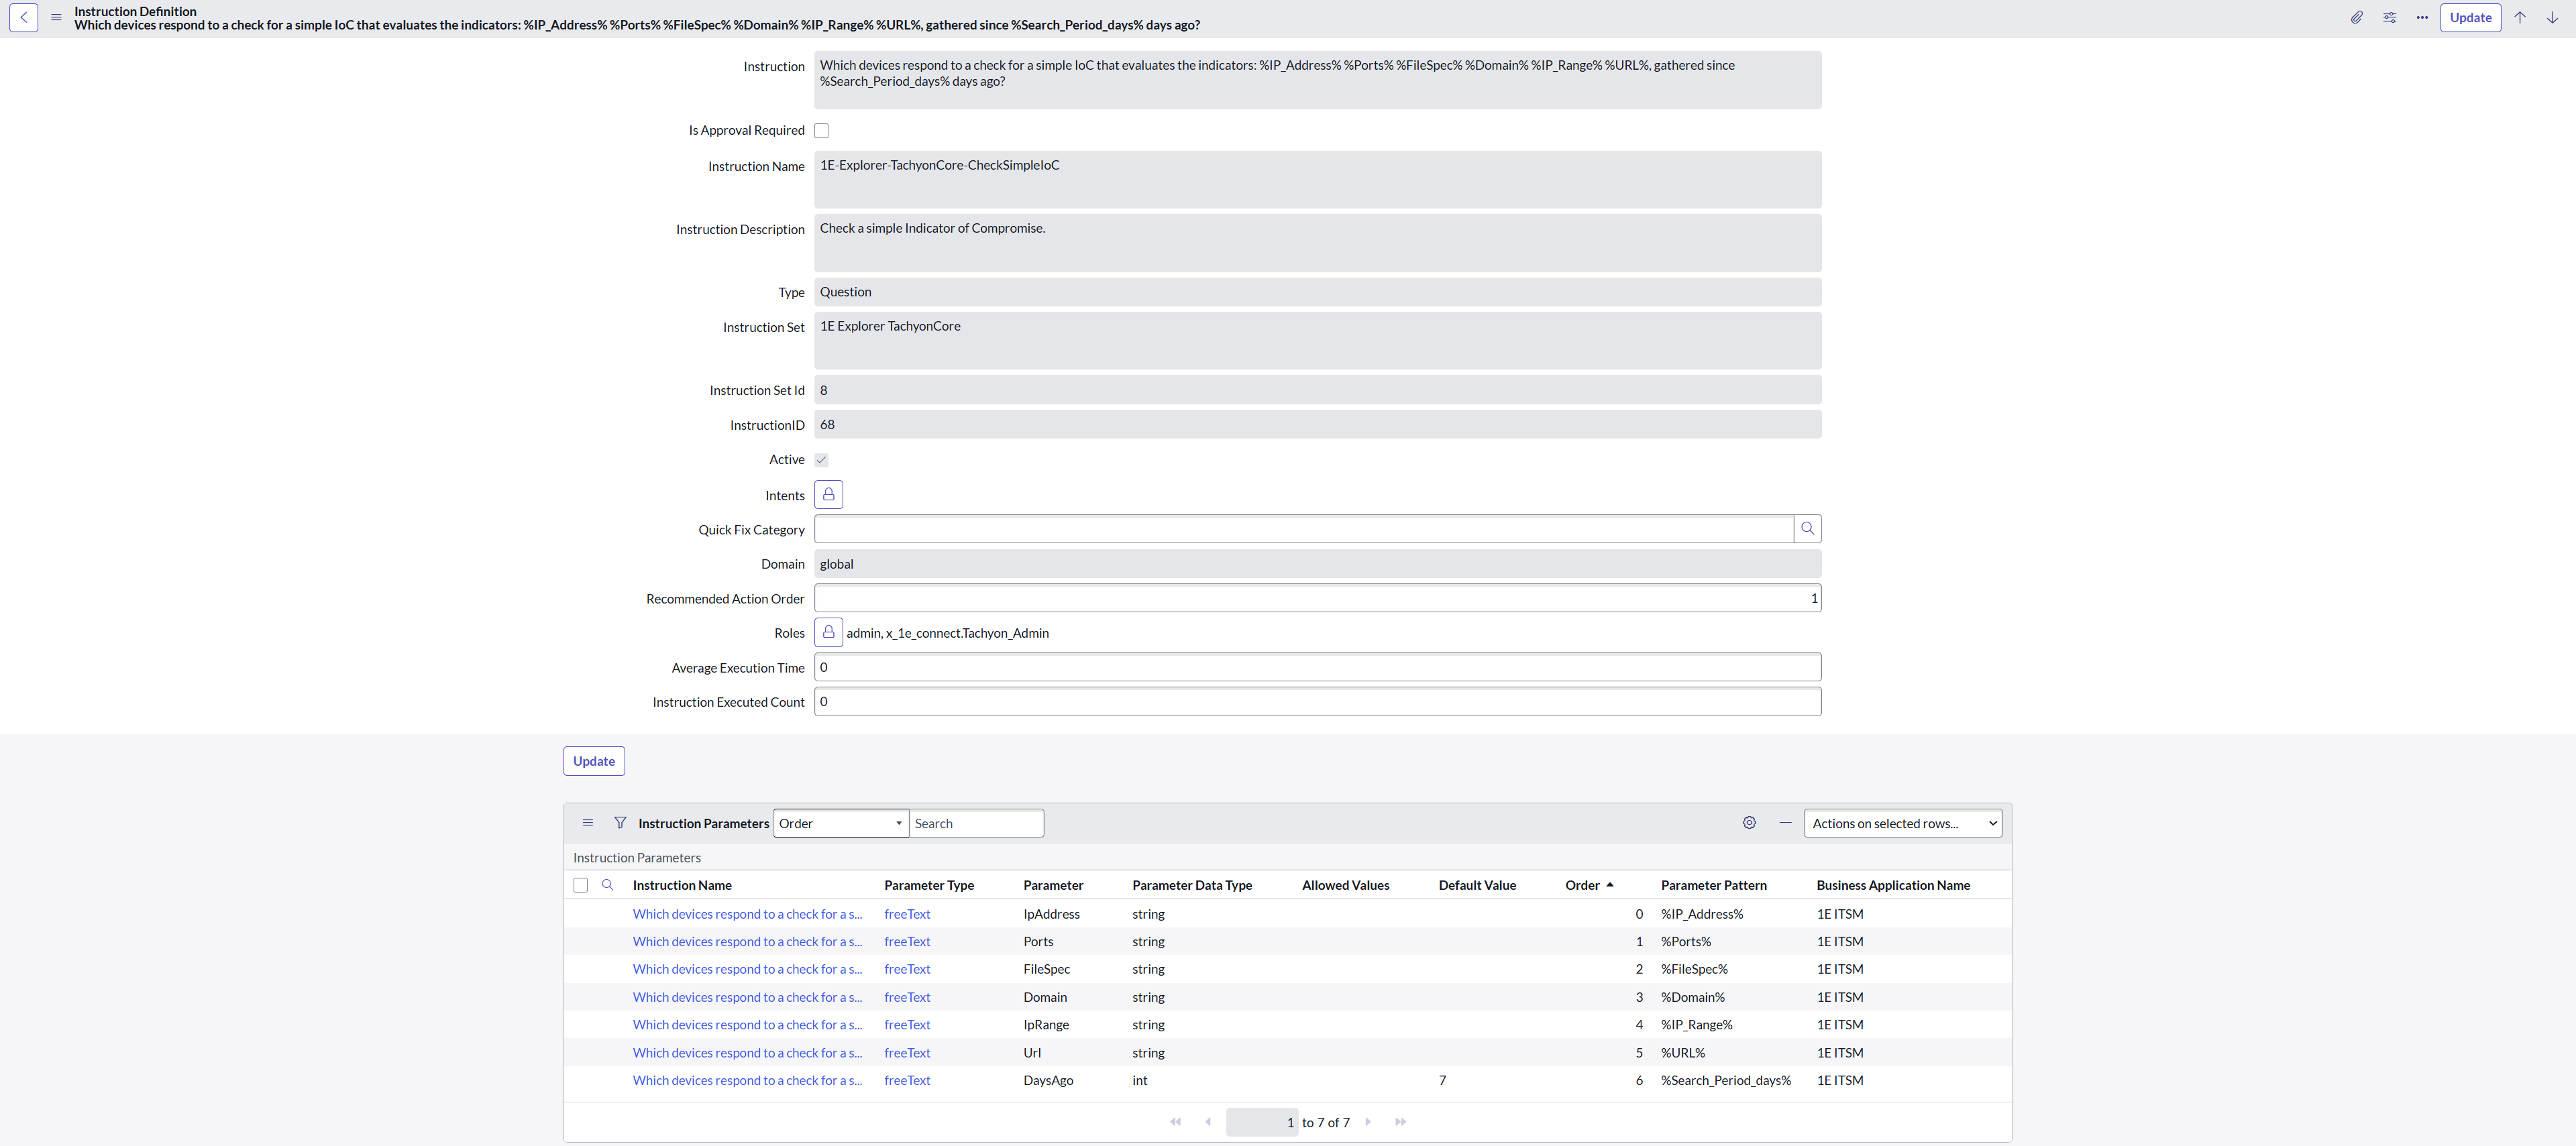Unlock the Roles field
Viewport: 2576px width, 1146px height.
[x=828, y=632]
